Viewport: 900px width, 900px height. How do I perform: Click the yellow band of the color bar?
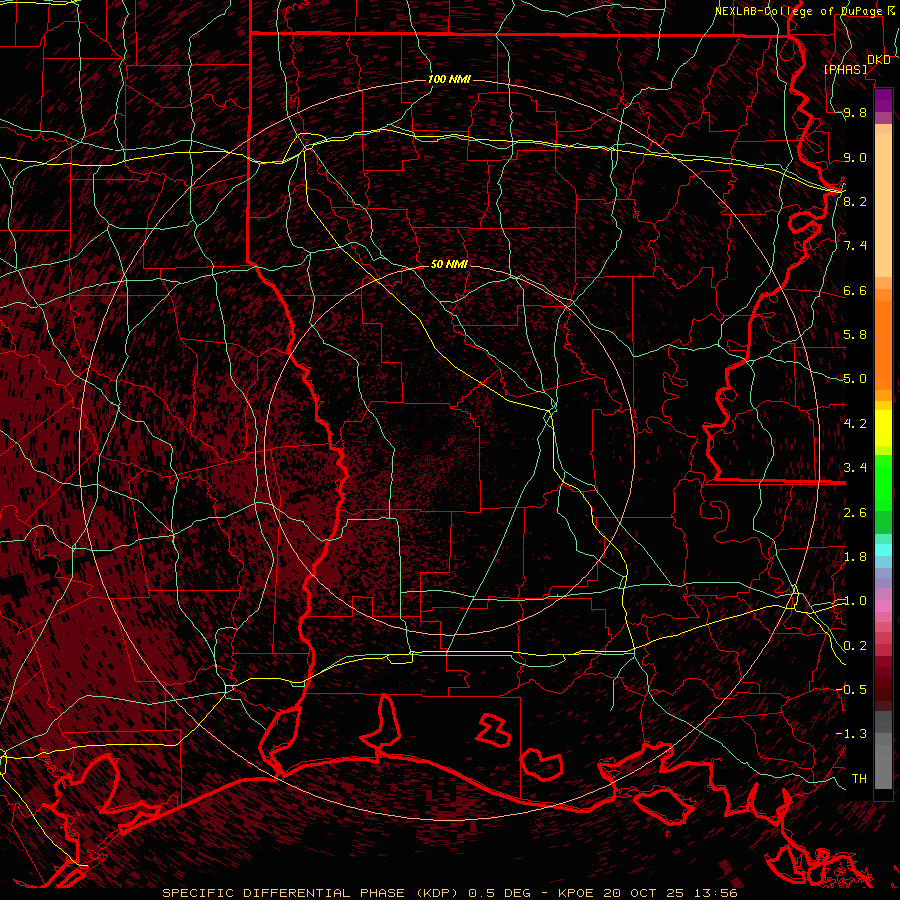883,428
